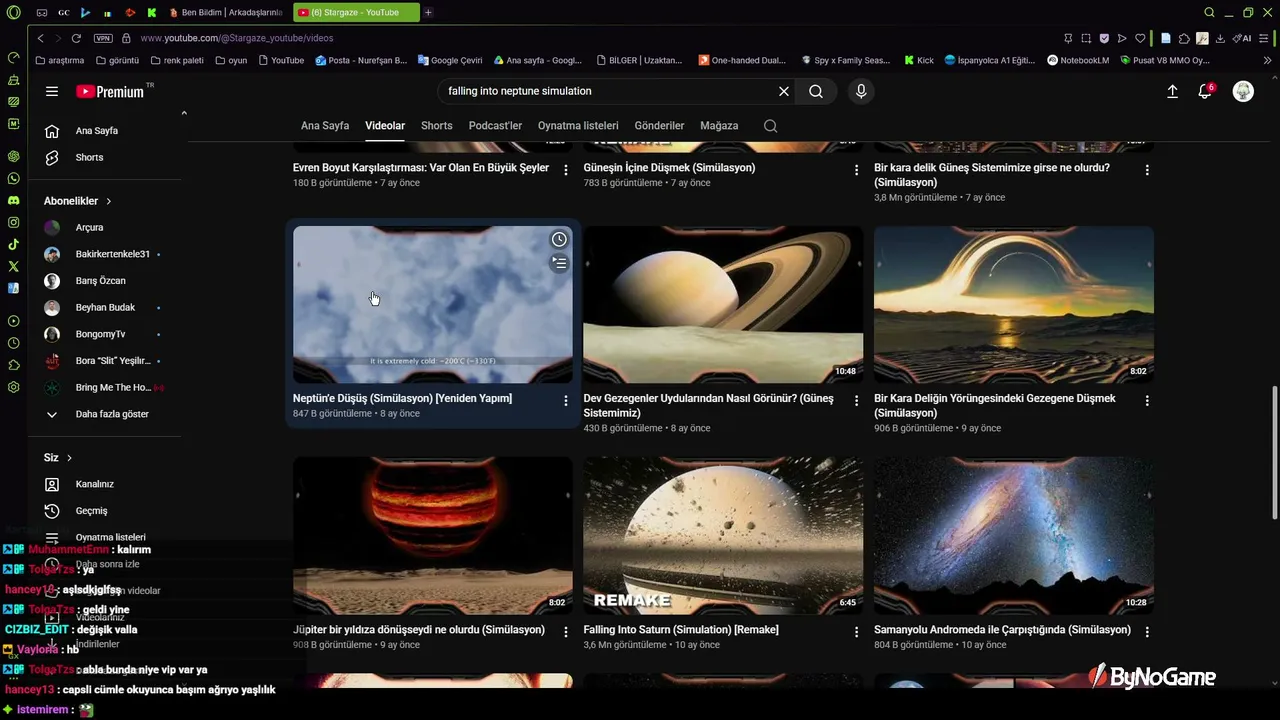Reload the current page
Screen dimensions: 1280x720
tap(76, 38)
